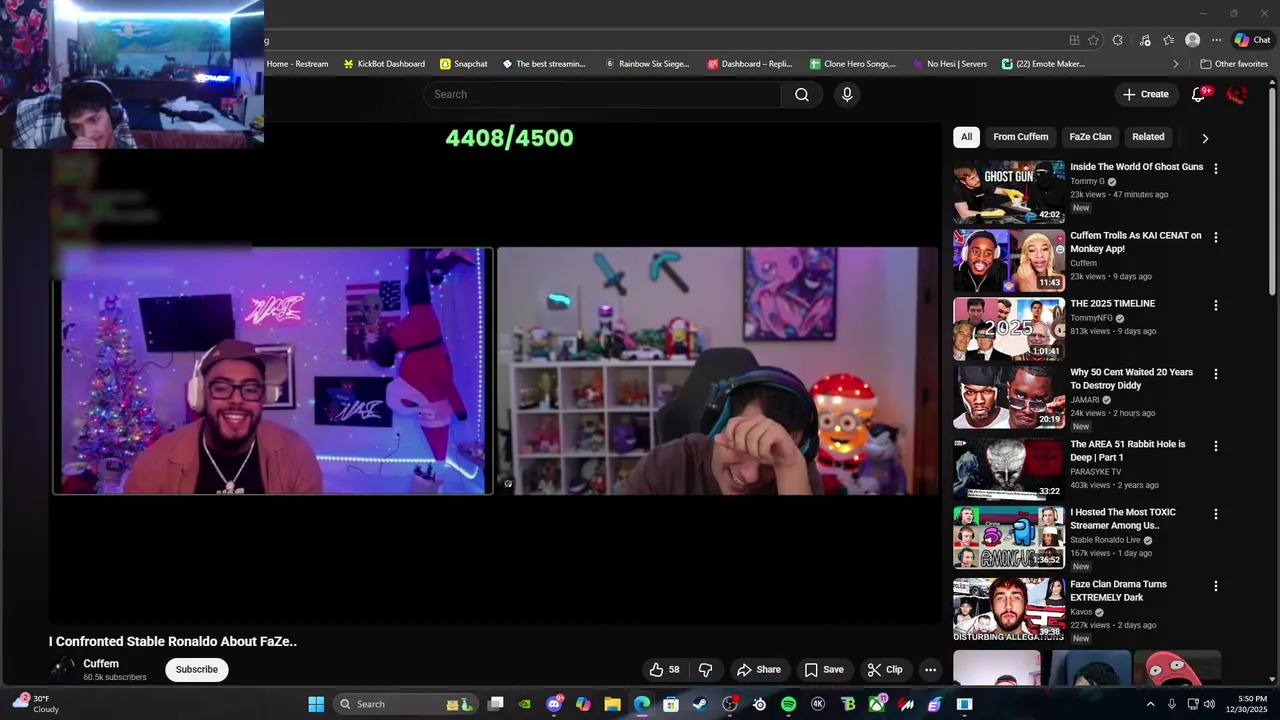Click the YouTube search magnifier button
The image size is (1280, 720).
pos(802,94)
